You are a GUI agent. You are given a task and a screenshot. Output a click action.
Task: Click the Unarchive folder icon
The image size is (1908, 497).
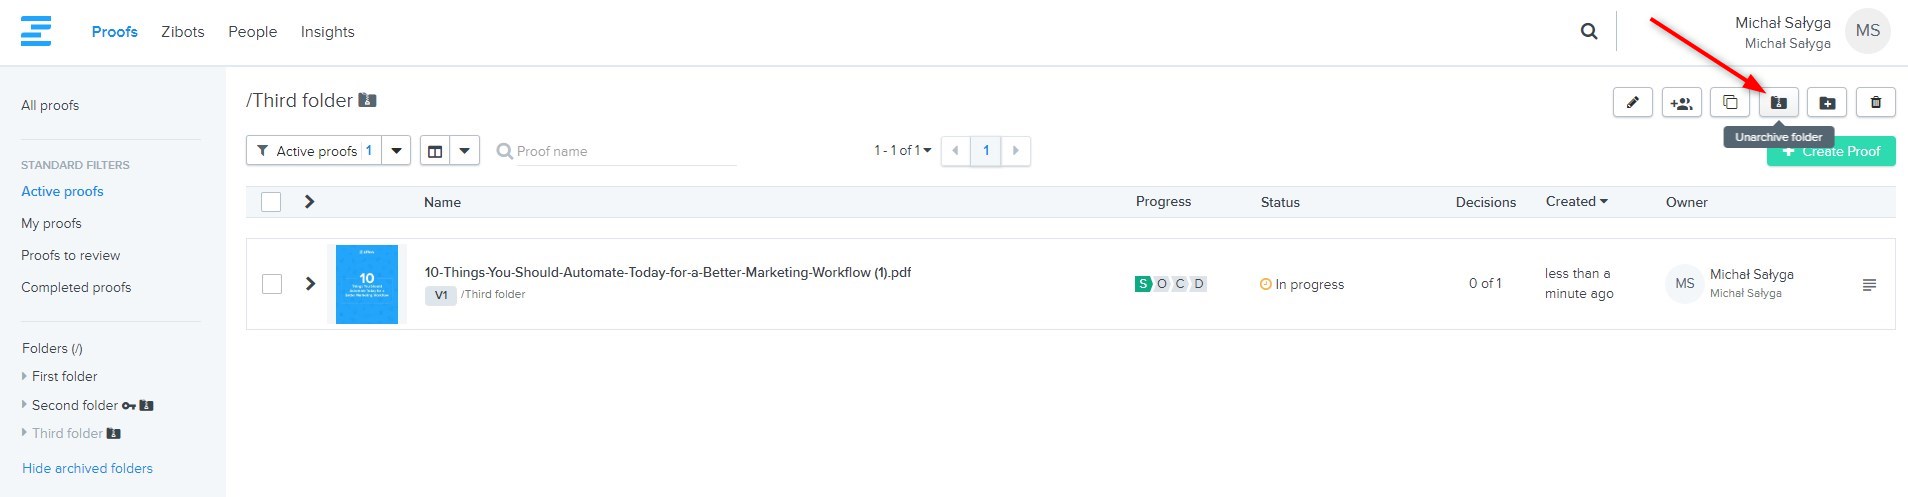1778,103
